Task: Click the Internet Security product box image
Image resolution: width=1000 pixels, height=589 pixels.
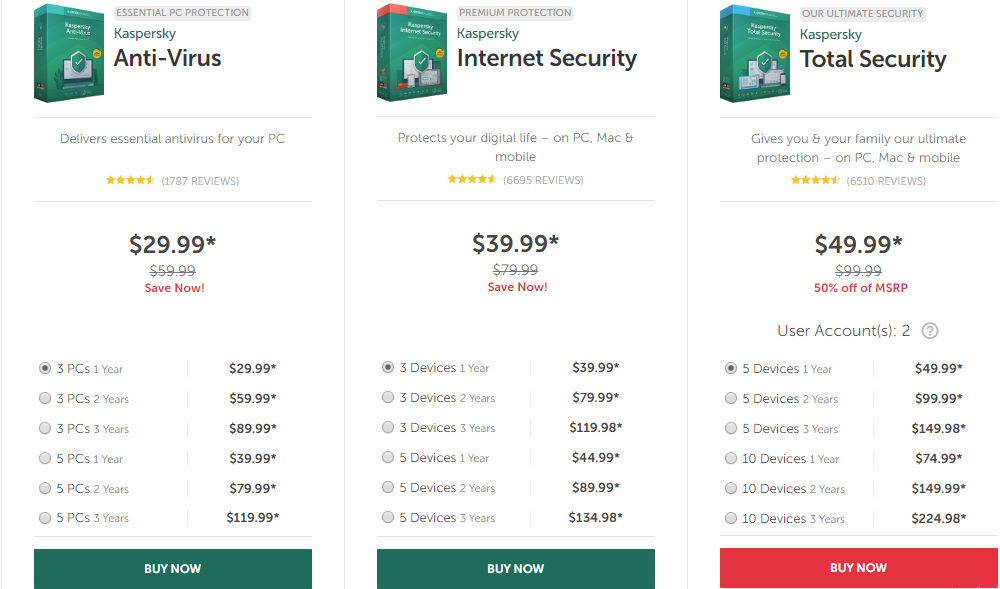Action: click(412, 52)
